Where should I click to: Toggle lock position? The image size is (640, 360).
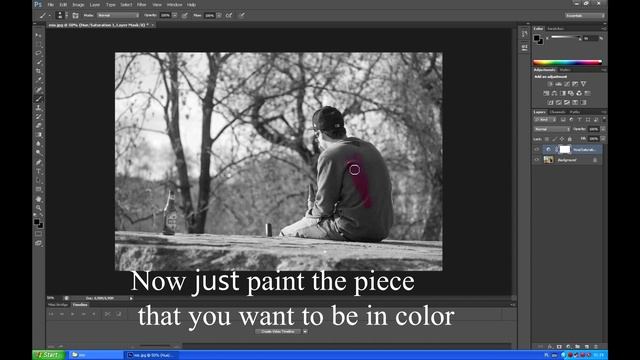562,139
